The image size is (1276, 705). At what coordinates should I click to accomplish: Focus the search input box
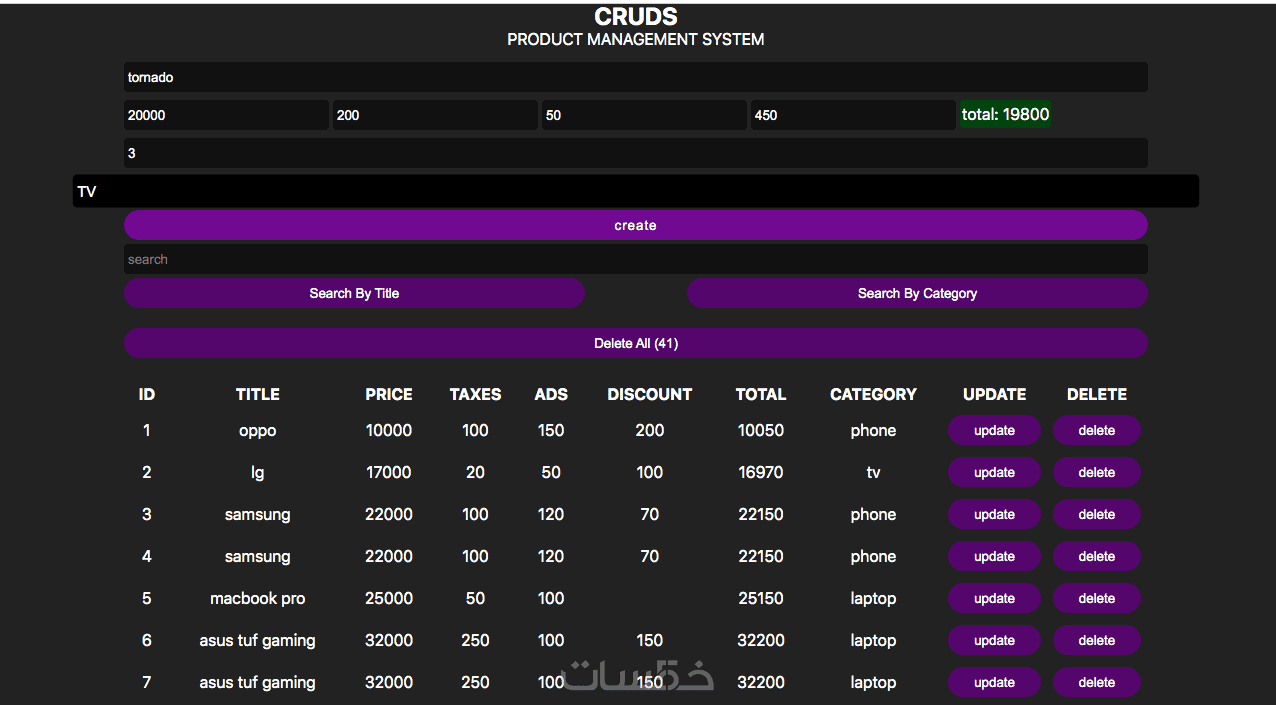[x=635, y=259]
